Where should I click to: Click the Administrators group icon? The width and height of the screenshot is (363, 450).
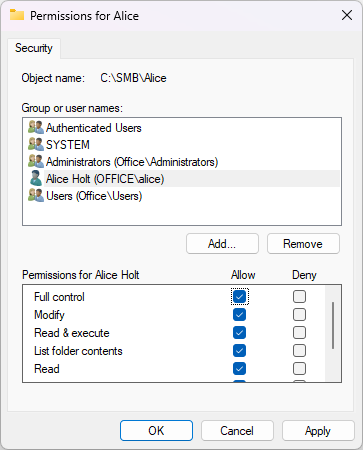tap(36, 161)
